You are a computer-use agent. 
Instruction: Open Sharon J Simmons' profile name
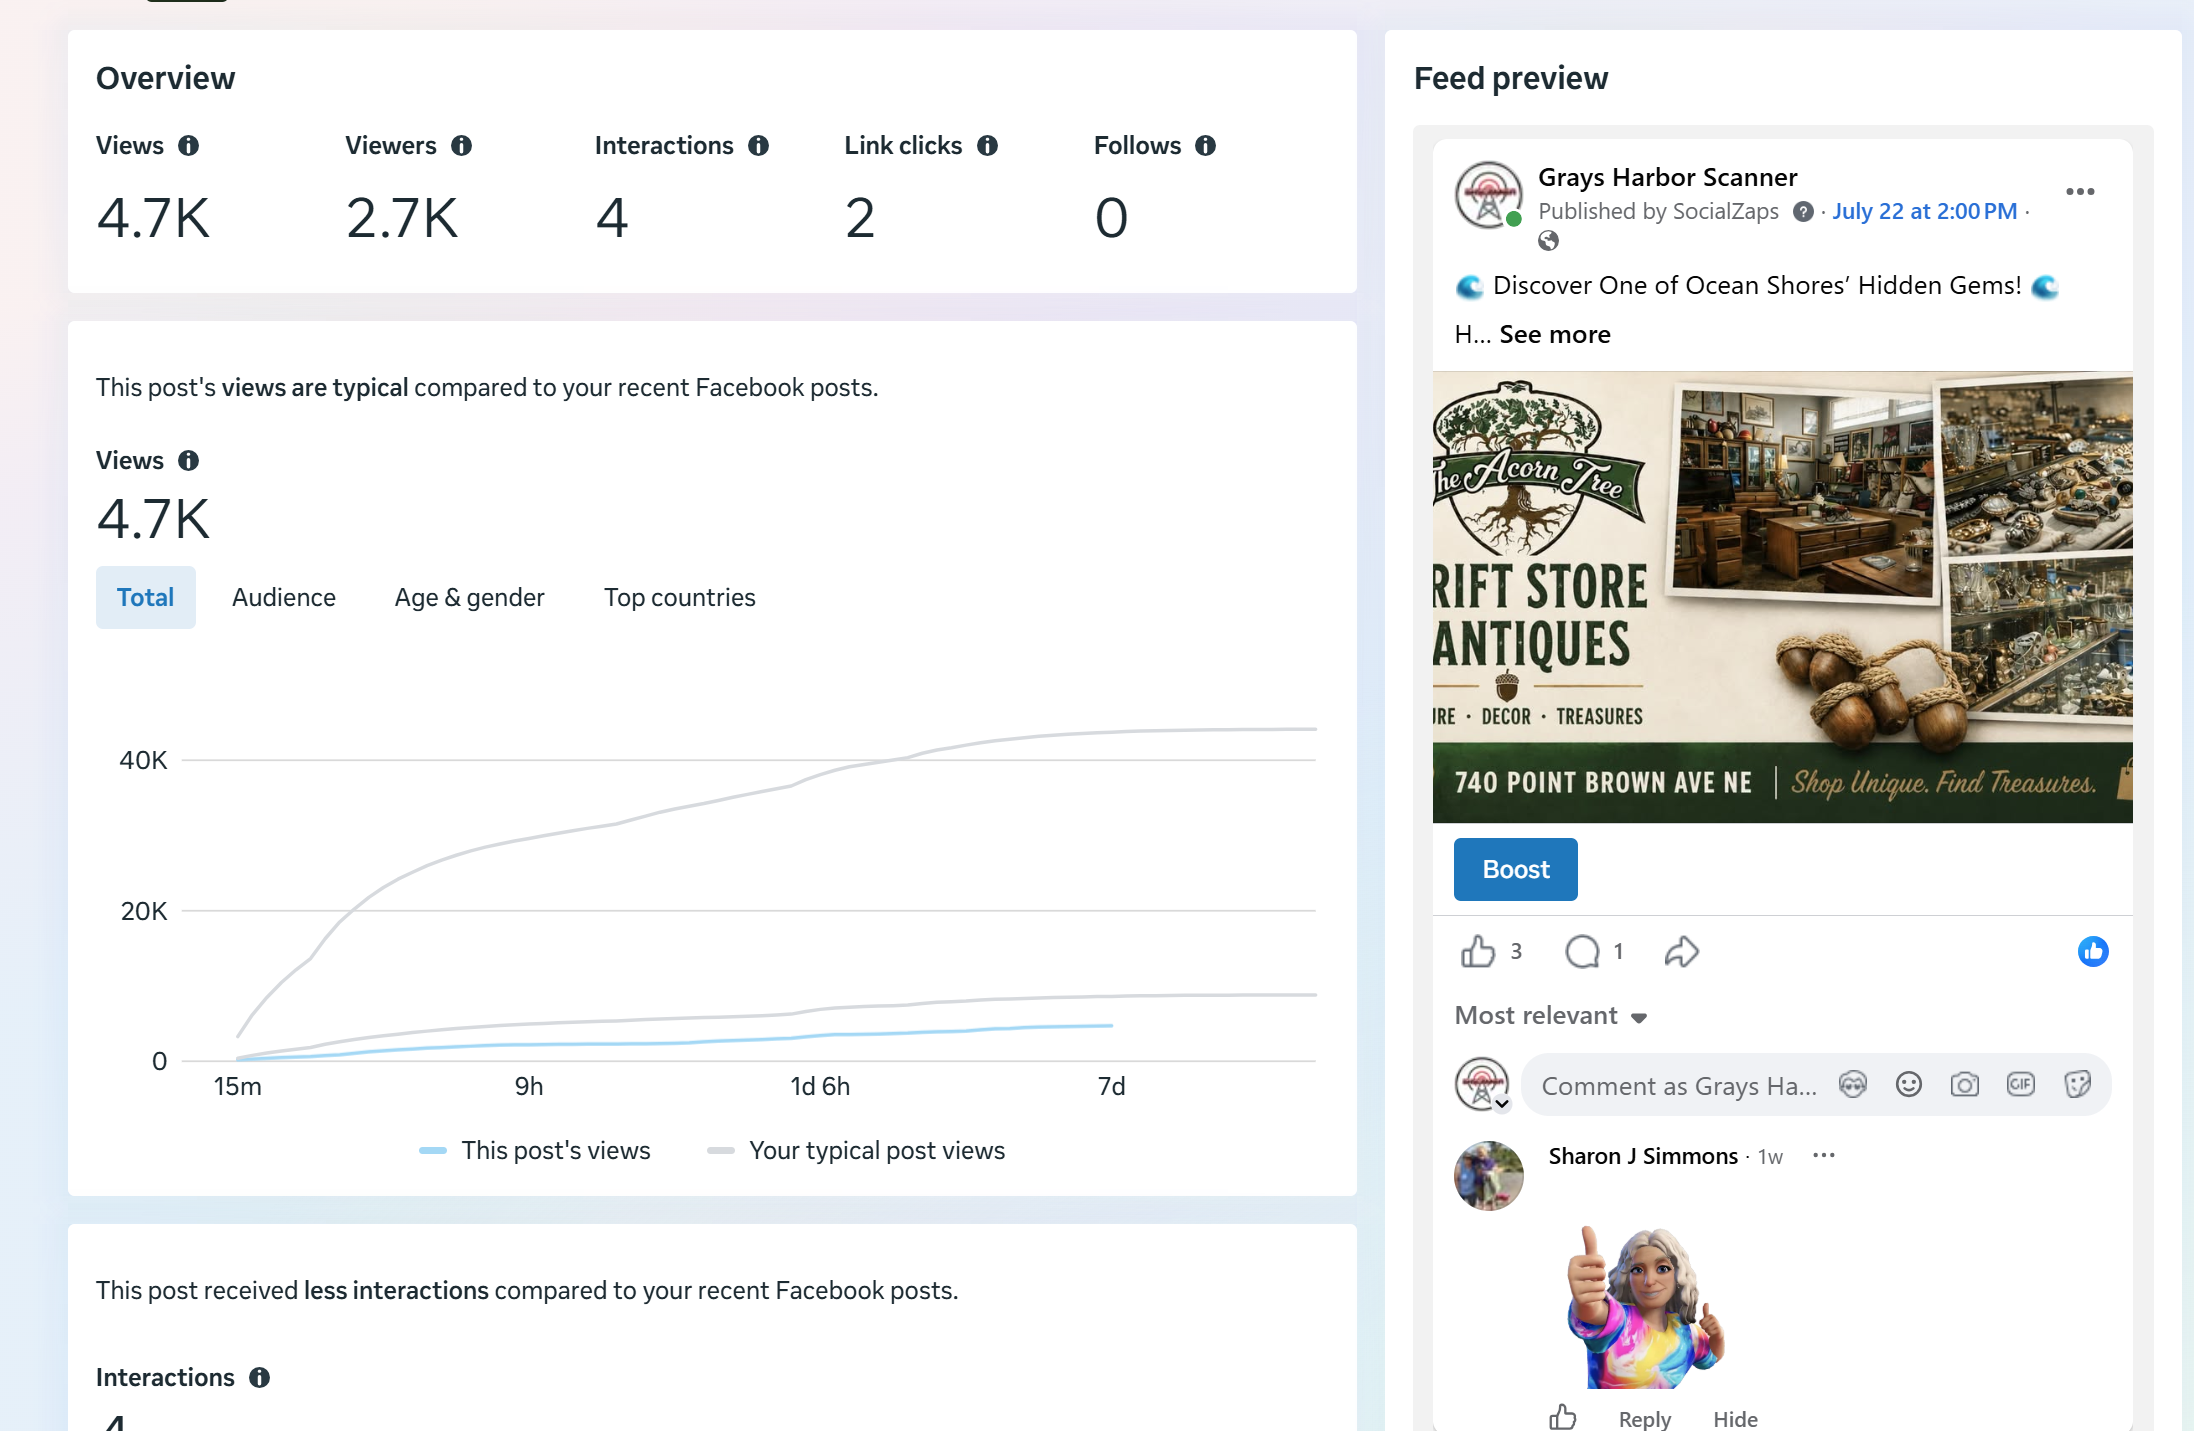coord(1643,1156)
